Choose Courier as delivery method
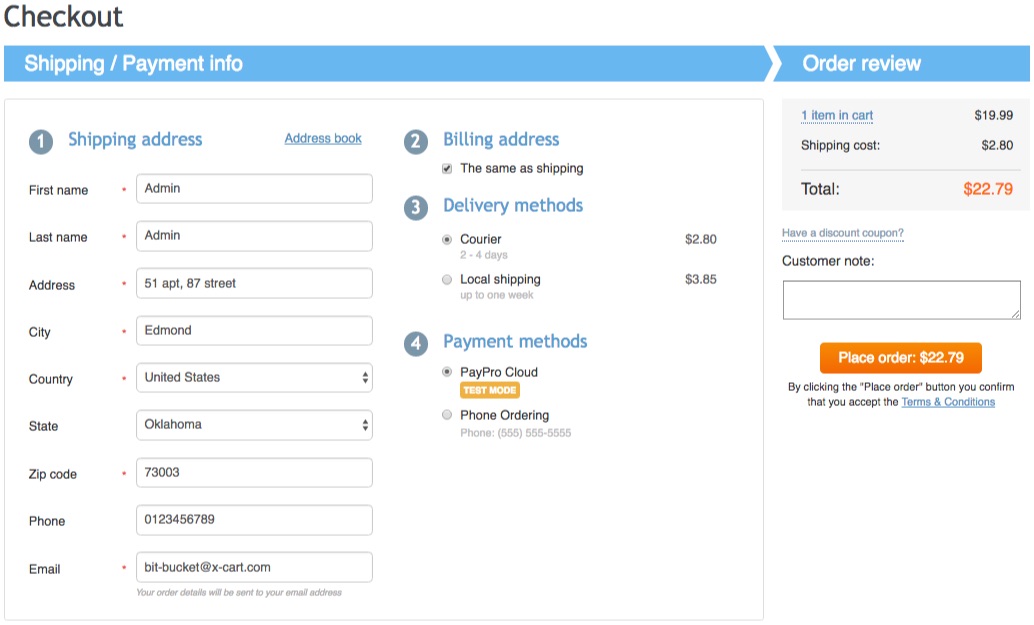Image resolution: width=1034 pixels, height=625 pixels. coord(447,239)
